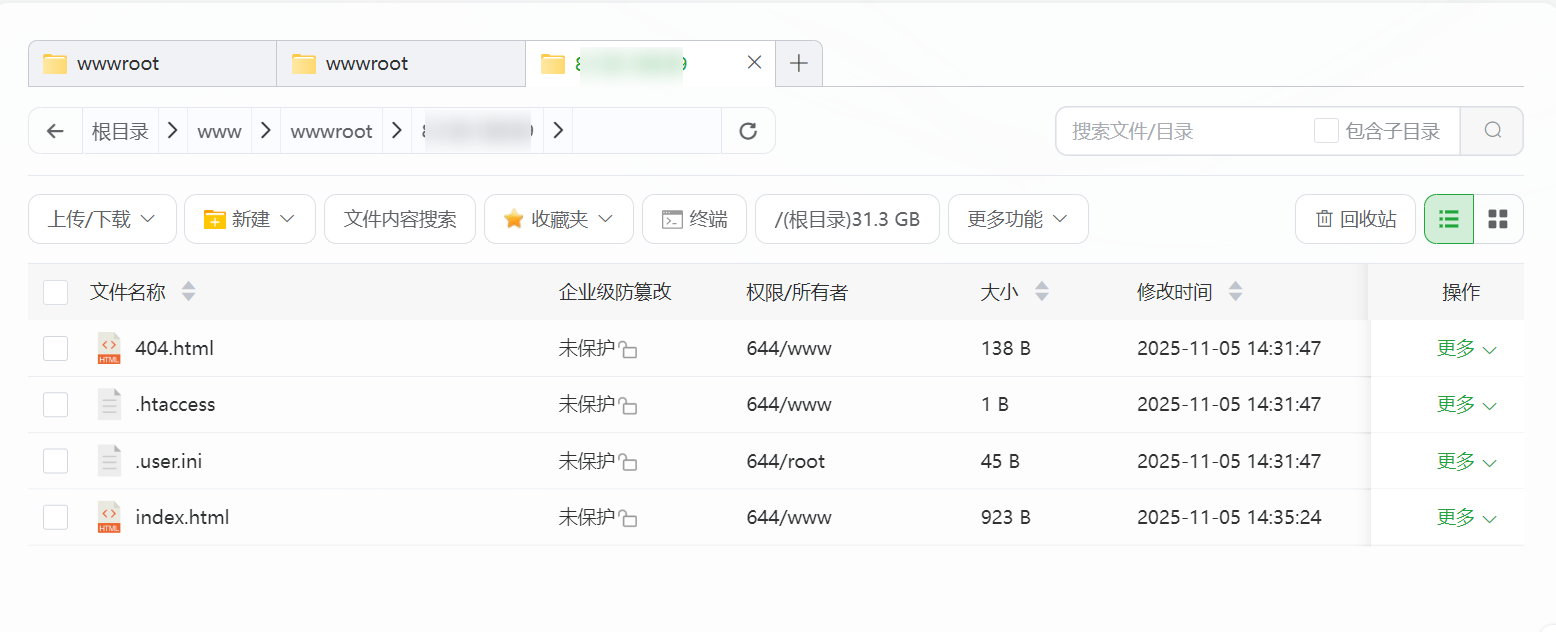Screen dimensions: 1556x632
Task: Switch to grid view icon
Action: tap(1497, 219)
